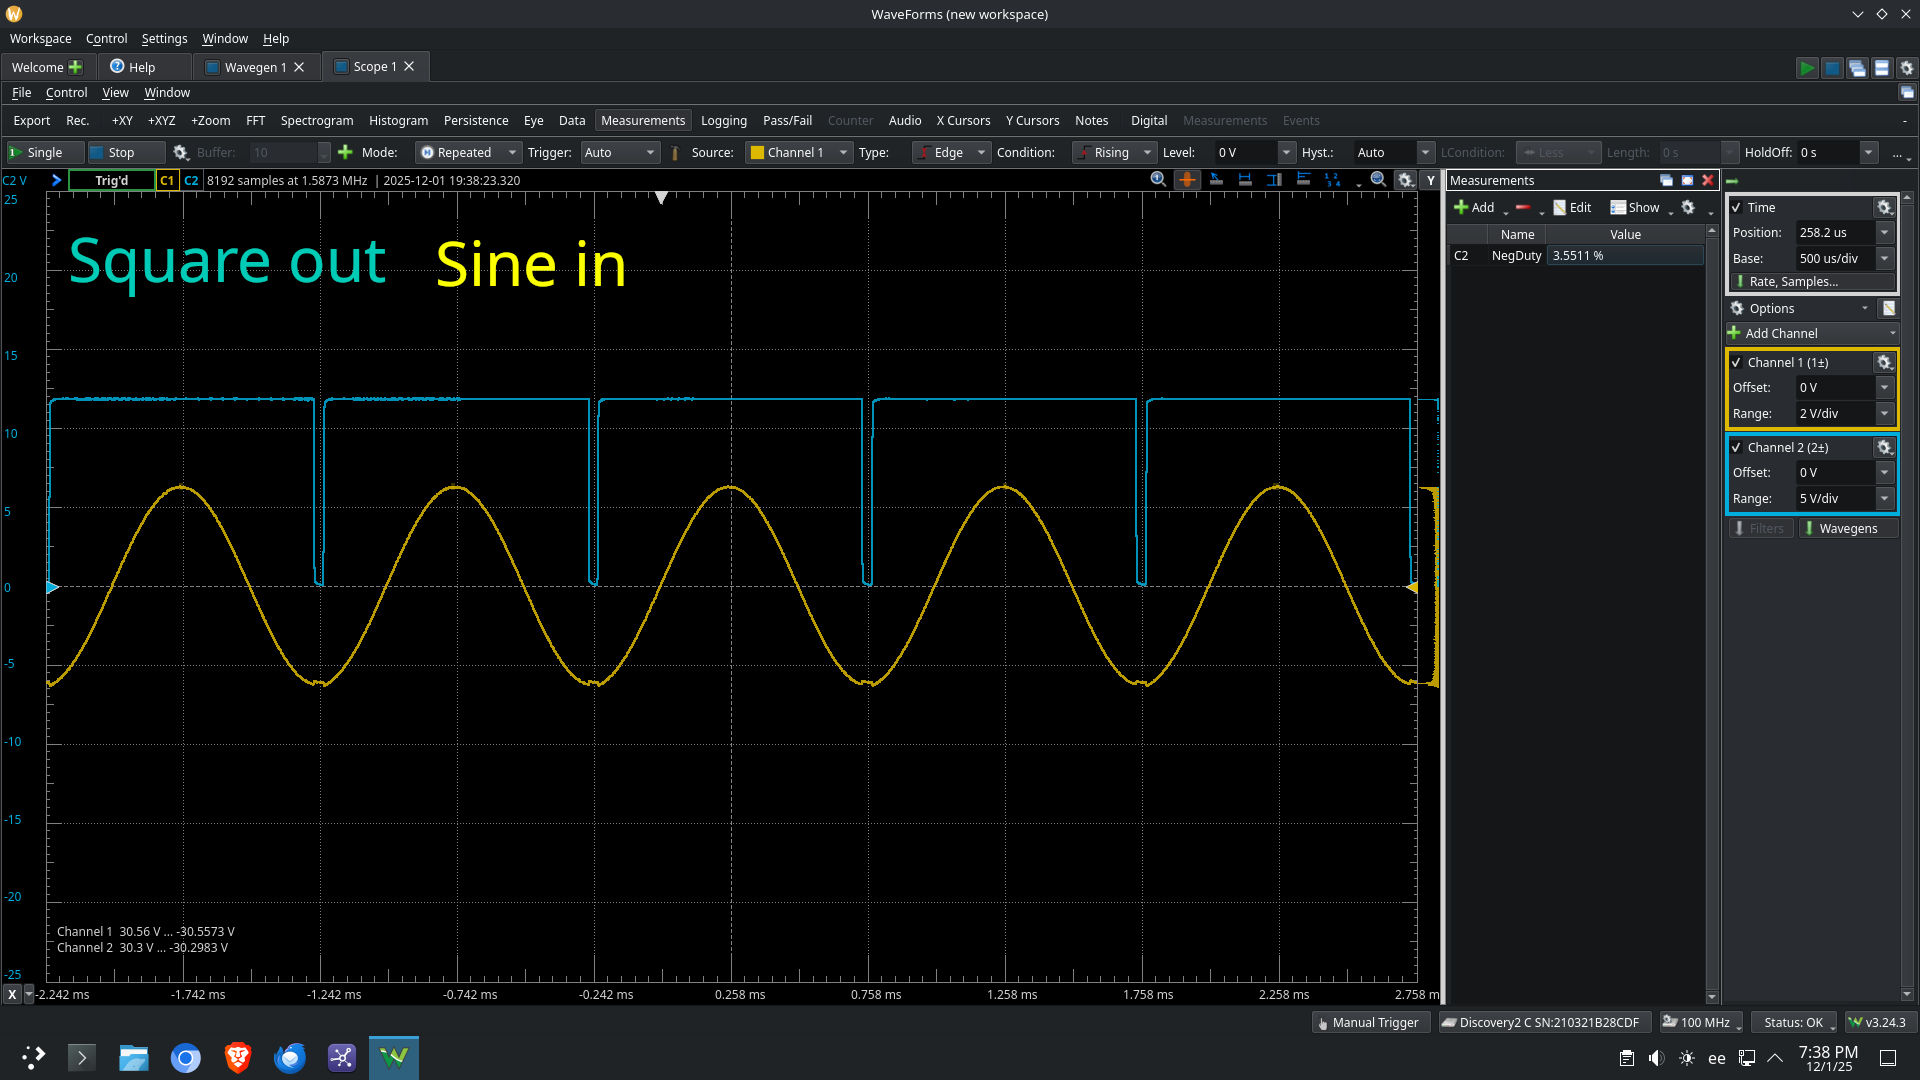Click the zoom magnifier with number one
1920x1080 pixels.
click(1158, 179)
